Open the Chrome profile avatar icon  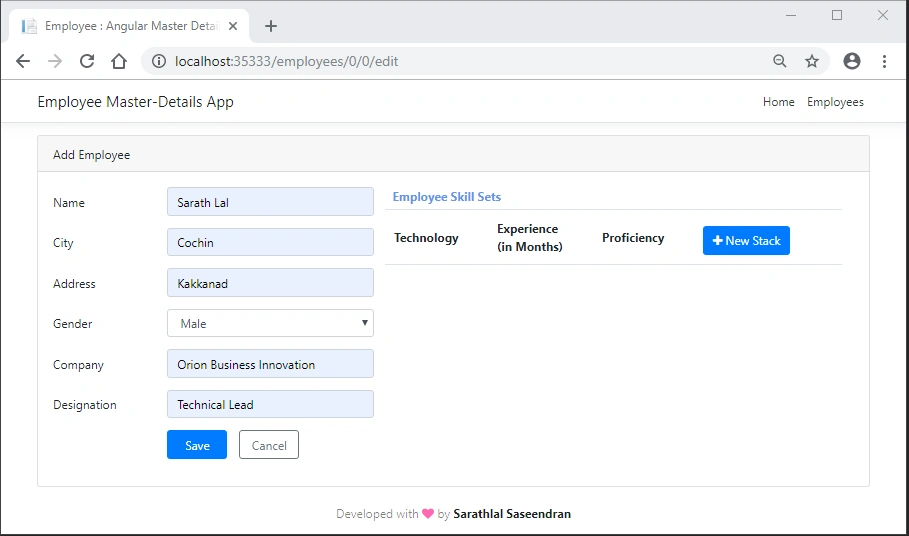[x=852, y=61]
